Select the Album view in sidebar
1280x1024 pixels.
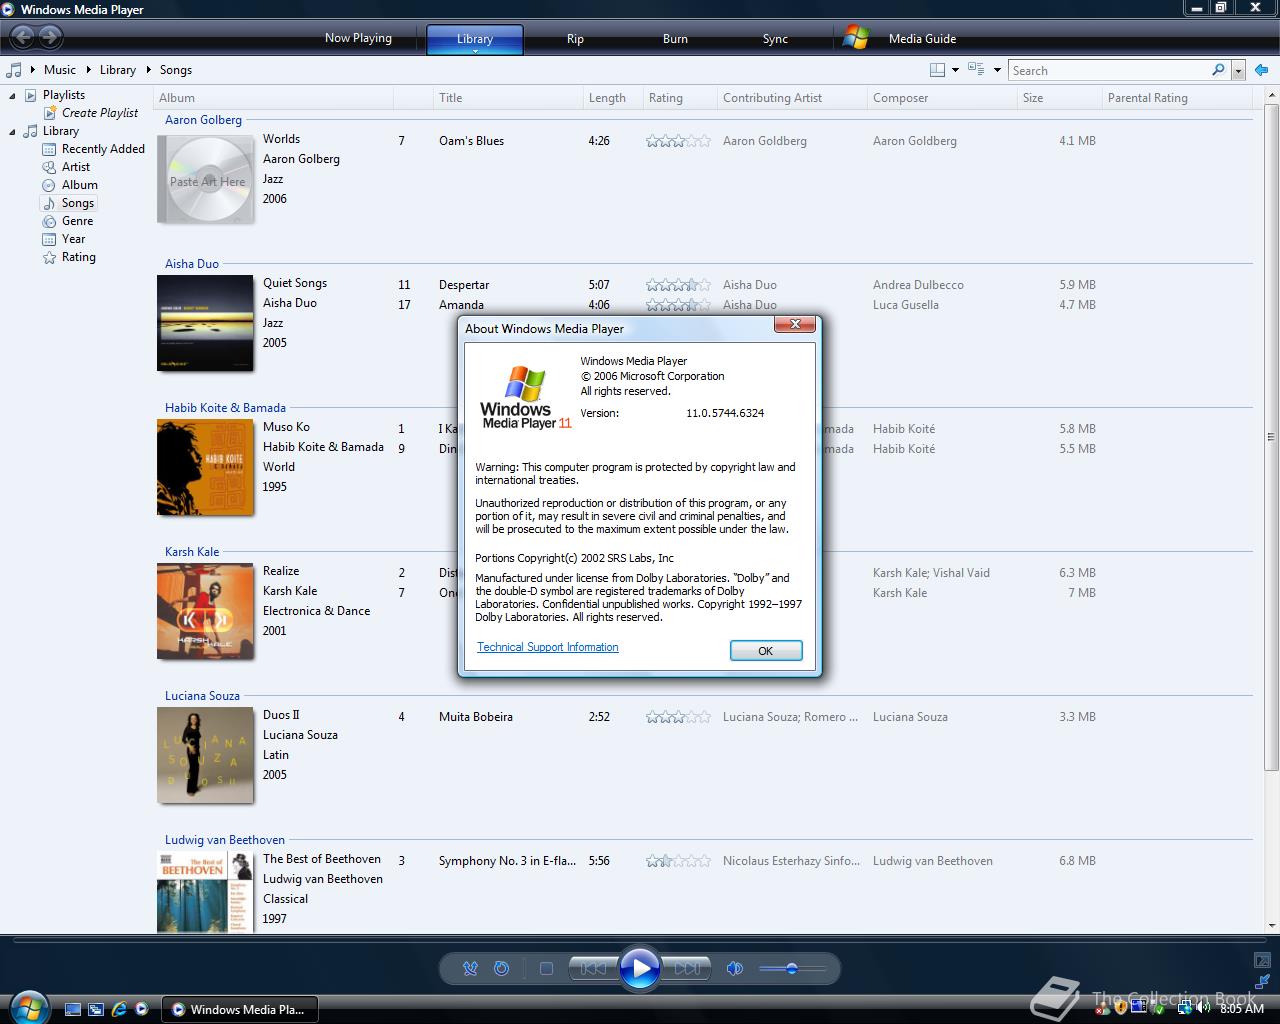(x=80, y=185)
